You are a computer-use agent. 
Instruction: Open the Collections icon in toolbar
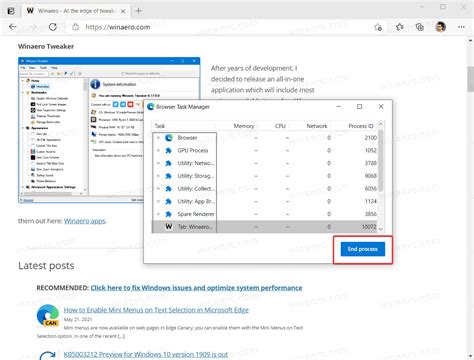pyautogui.click(x=420, y=27)
